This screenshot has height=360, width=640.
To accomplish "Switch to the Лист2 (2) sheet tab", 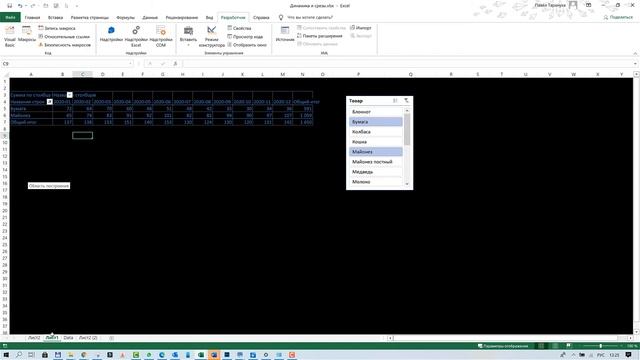I will [x=88, y=338].
